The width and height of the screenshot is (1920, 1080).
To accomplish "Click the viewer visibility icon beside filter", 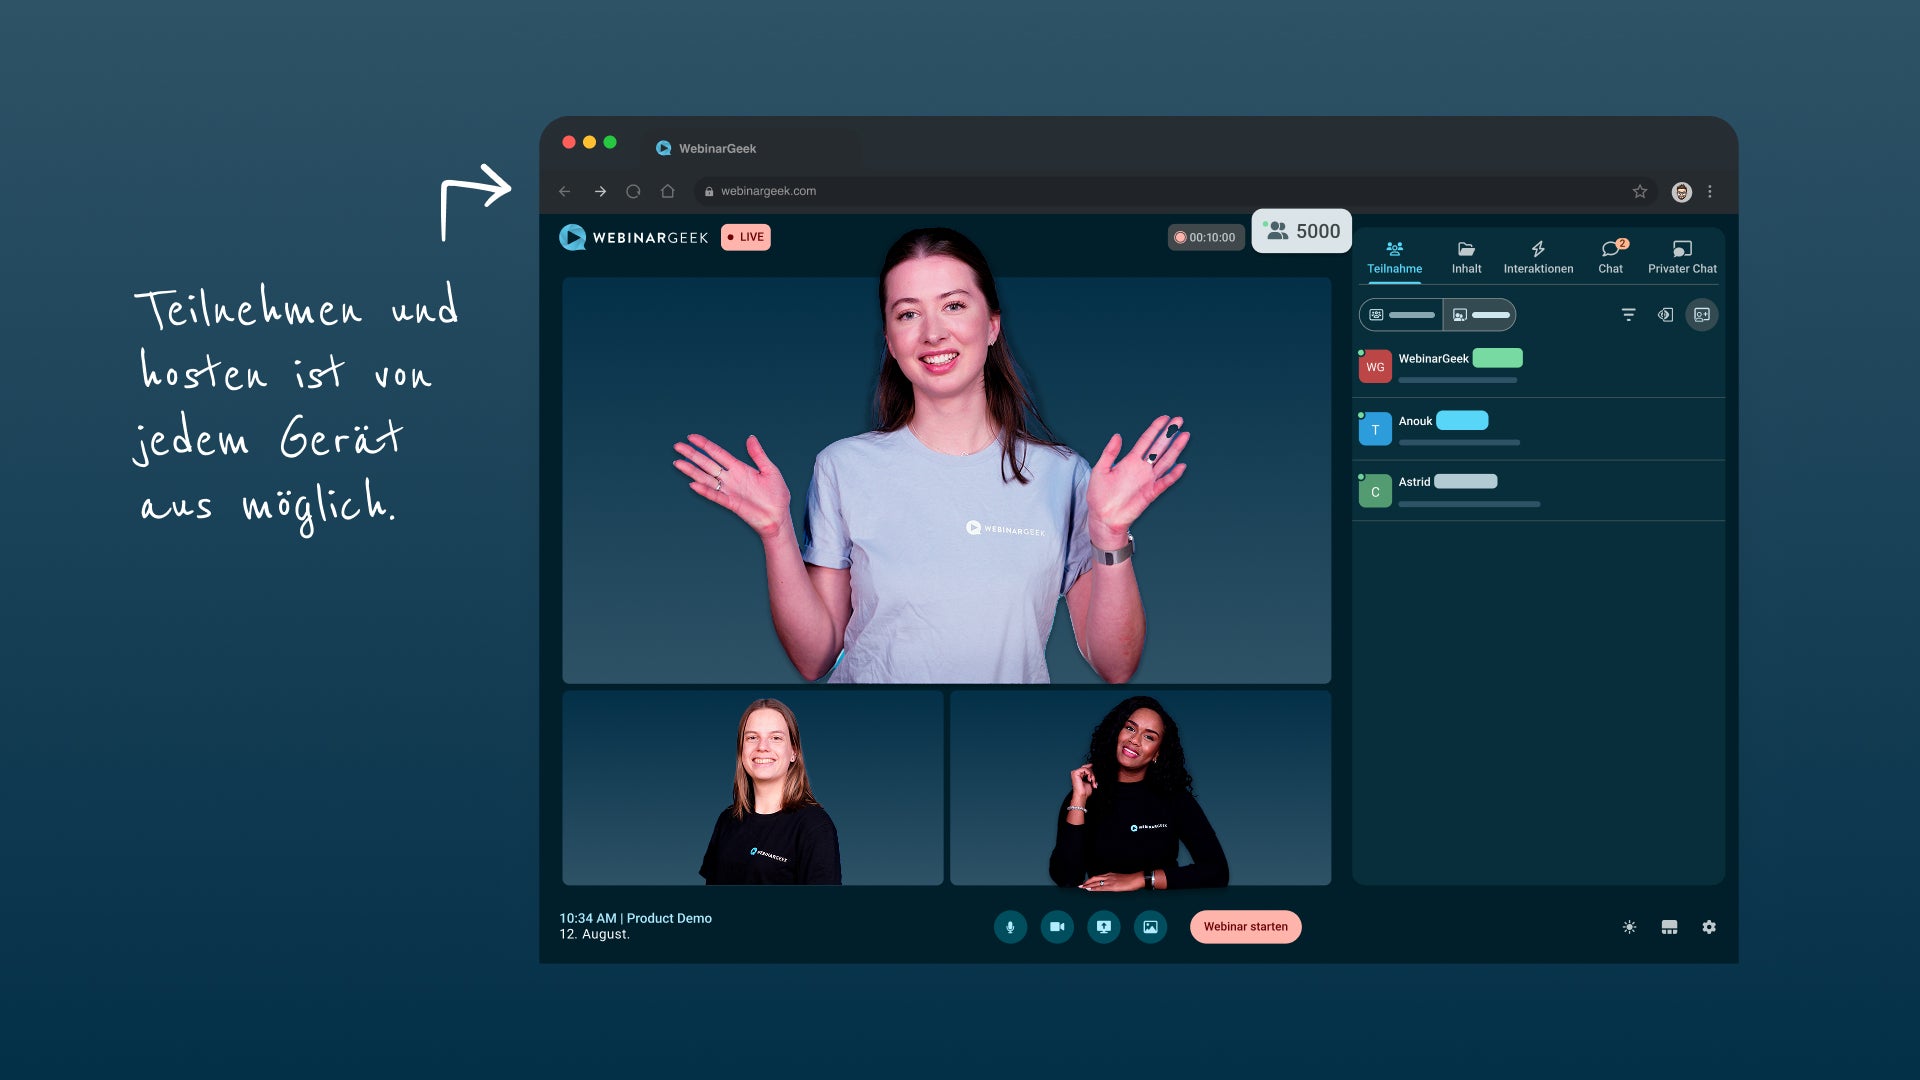I will click(1665, 315).
